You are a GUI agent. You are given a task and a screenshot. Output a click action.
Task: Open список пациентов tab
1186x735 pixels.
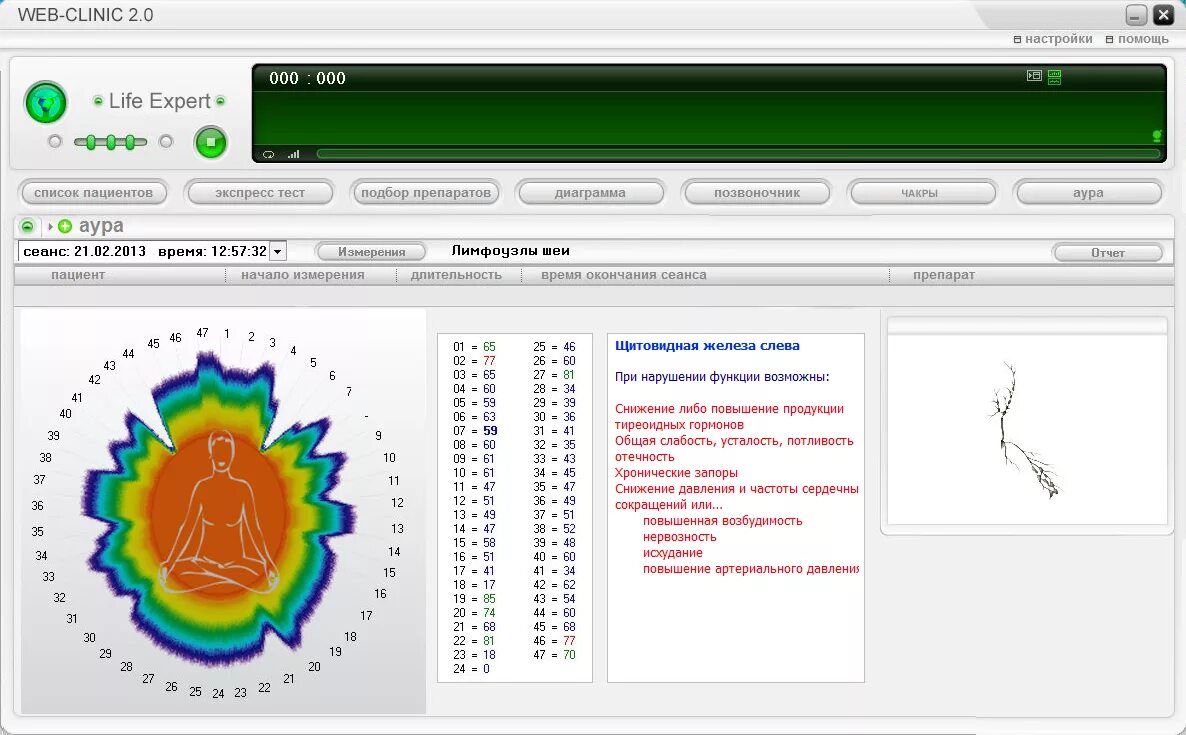pos(93,193)
